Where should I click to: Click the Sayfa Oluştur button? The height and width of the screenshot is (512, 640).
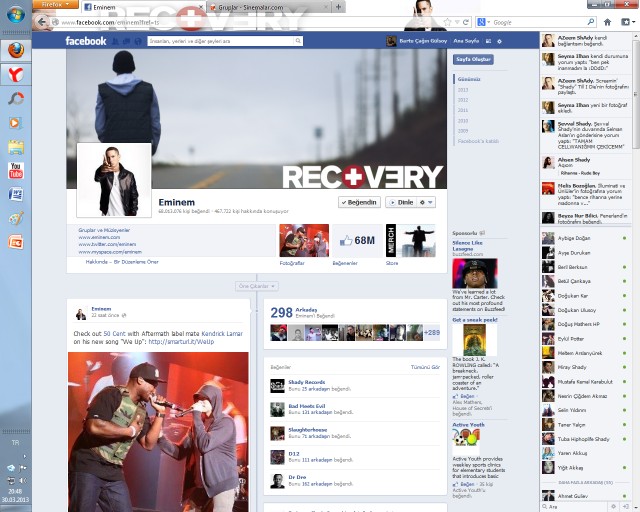point(473,59)
